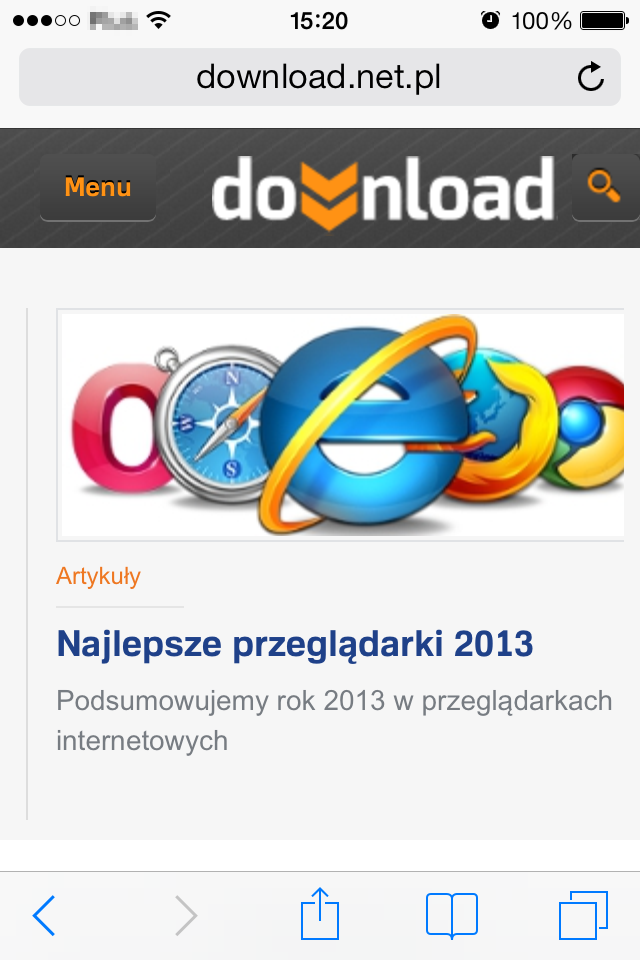
Task: Click the article summary text about 2013
Action: pyautogui.click(x=334, y=721)
